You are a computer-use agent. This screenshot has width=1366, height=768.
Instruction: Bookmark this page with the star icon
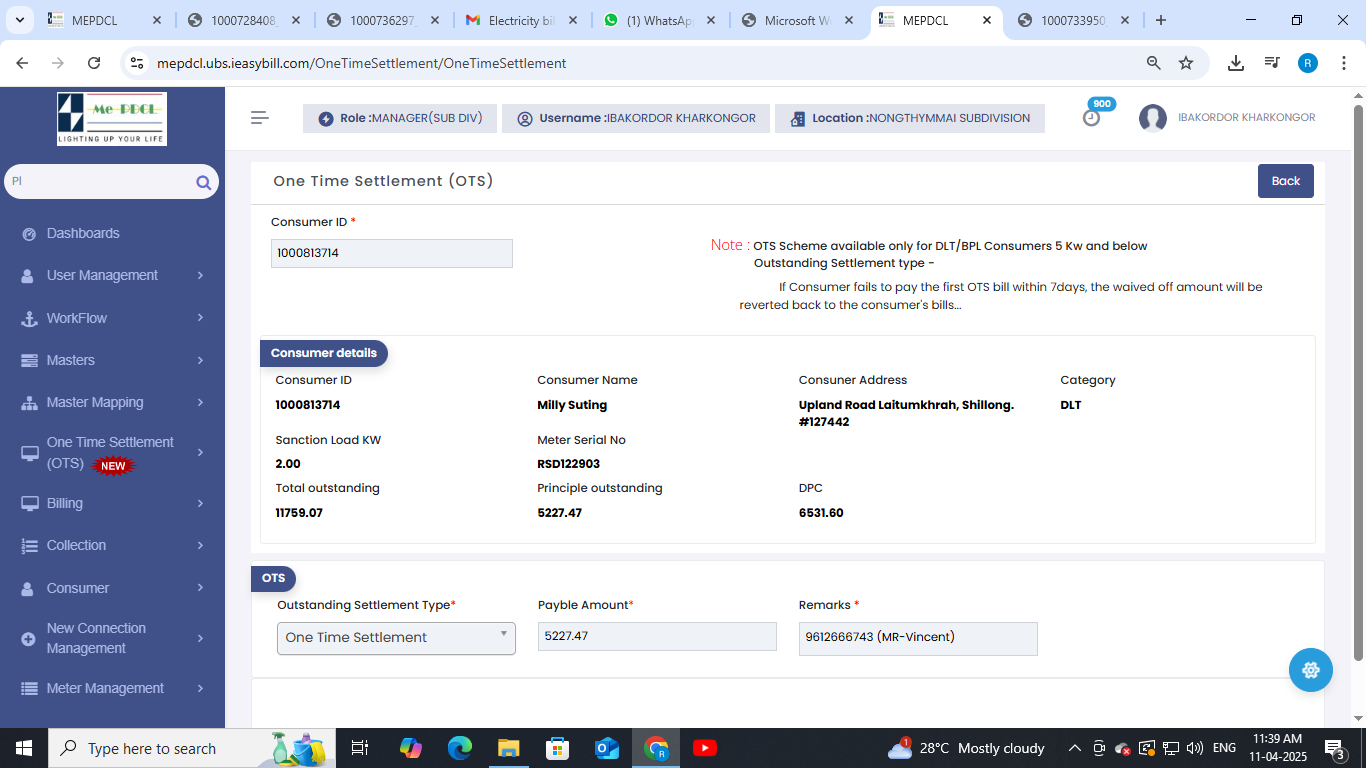[1186, 63]
